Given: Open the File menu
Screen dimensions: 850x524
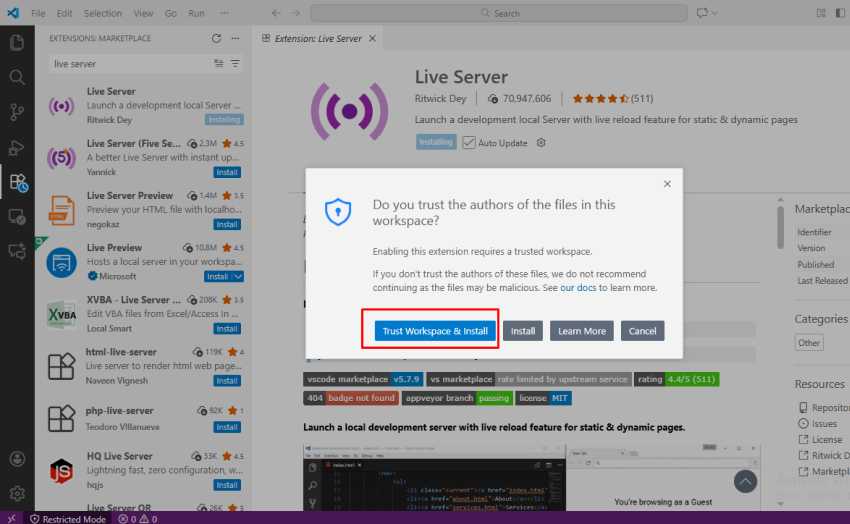Looking at the screenshot, I should click(38, 13).
